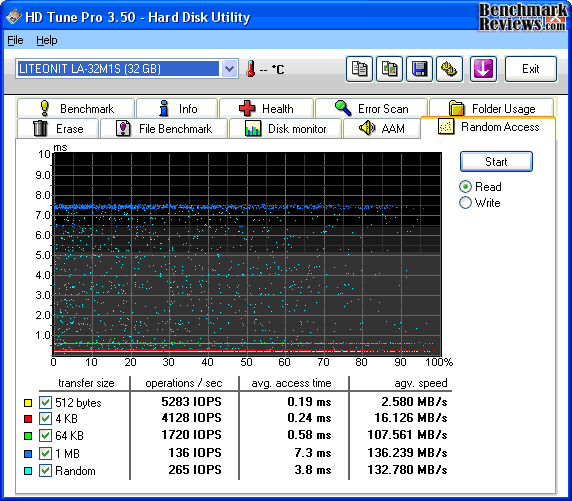572x501 pixels.
Task: Open the File menu
Action: click(x=15, y=40)
